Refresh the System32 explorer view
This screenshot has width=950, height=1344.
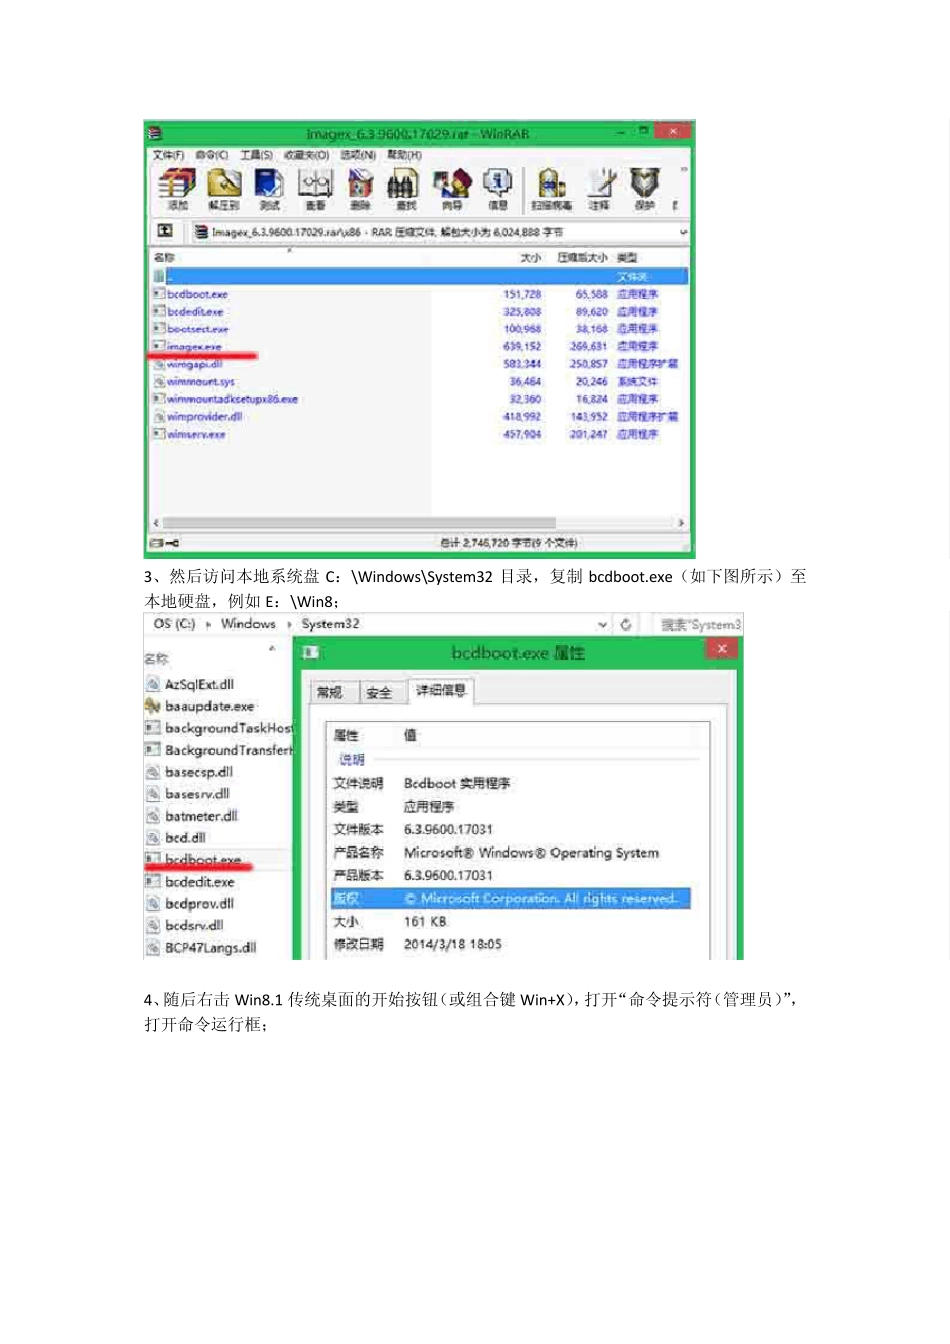pos(626,624)
